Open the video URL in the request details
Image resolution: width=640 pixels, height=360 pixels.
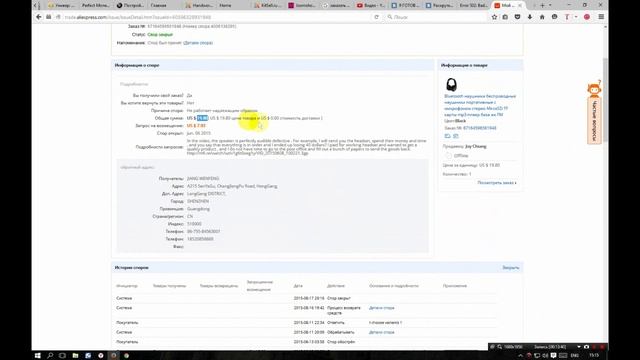(247, 153)
